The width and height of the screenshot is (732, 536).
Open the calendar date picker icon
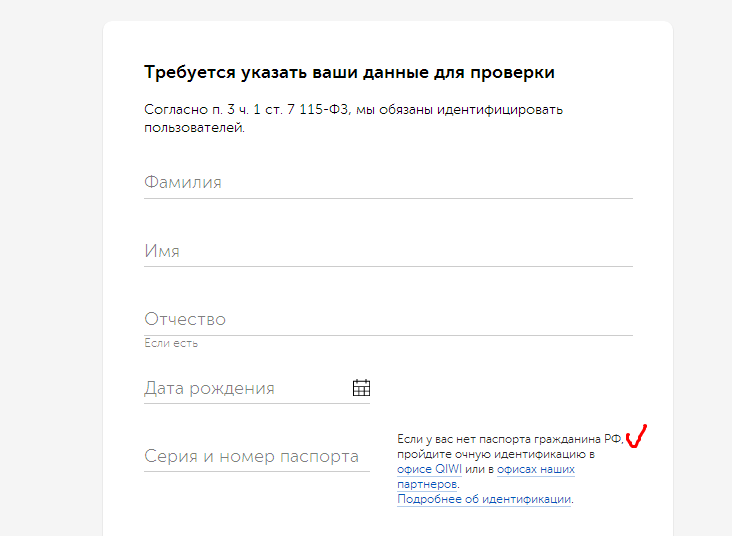point(361,388)
